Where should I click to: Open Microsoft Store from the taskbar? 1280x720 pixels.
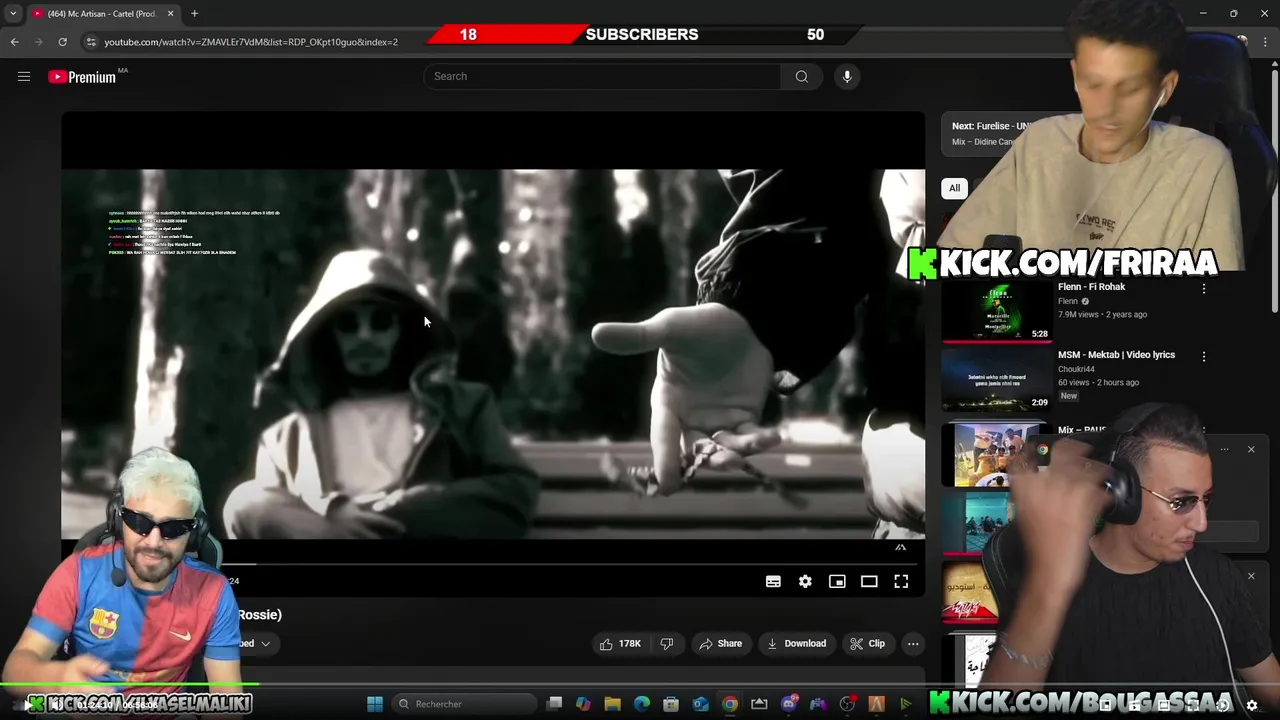coord(671,704)
